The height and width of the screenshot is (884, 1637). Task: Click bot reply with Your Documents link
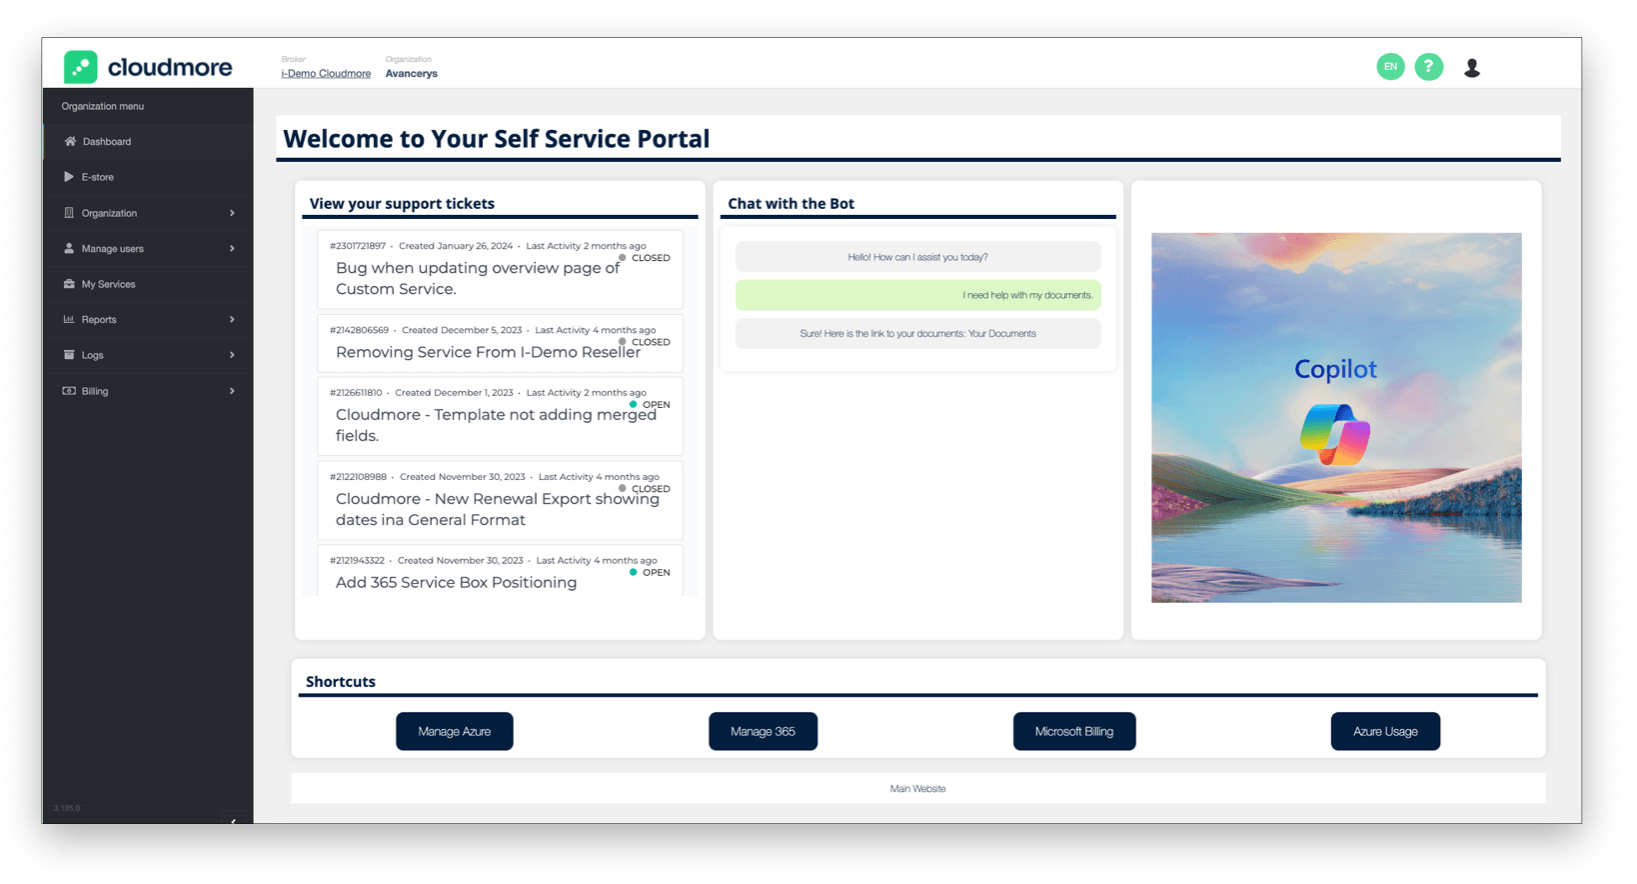918,334
